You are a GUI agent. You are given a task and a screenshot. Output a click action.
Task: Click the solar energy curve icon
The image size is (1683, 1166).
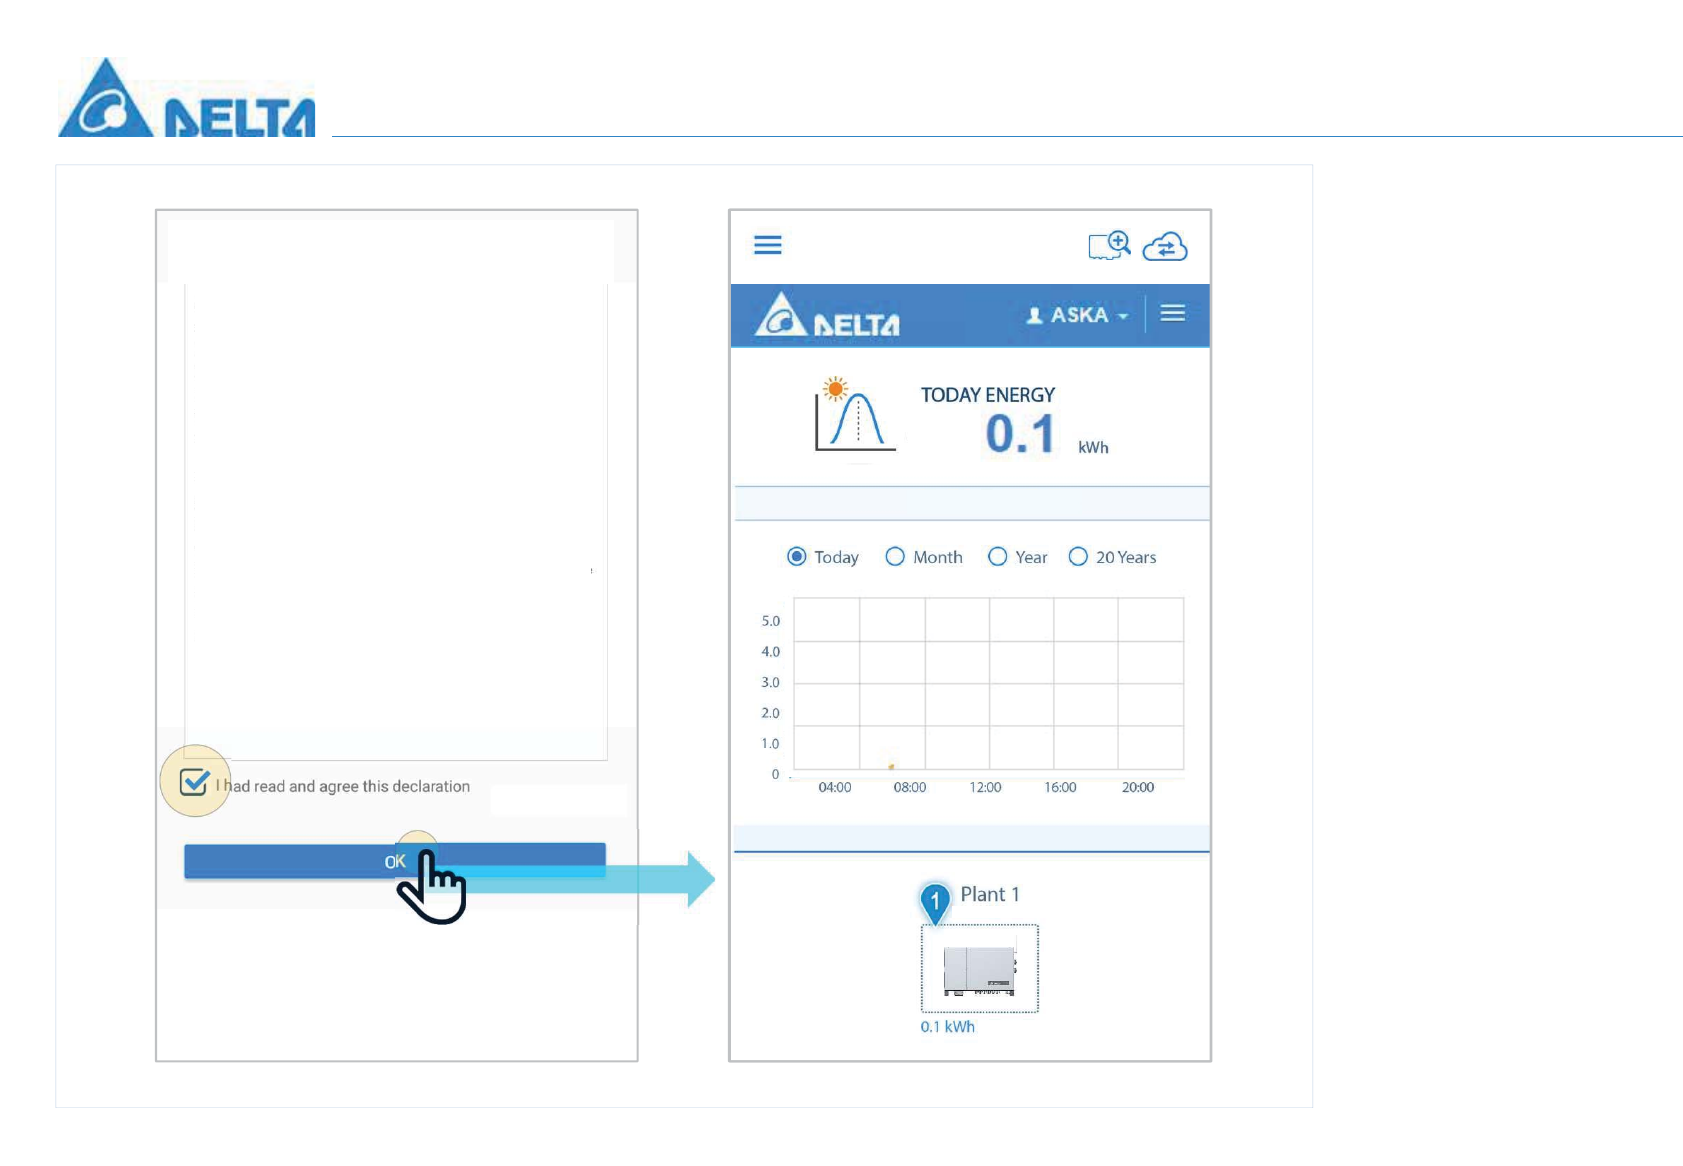coord(855,414)
